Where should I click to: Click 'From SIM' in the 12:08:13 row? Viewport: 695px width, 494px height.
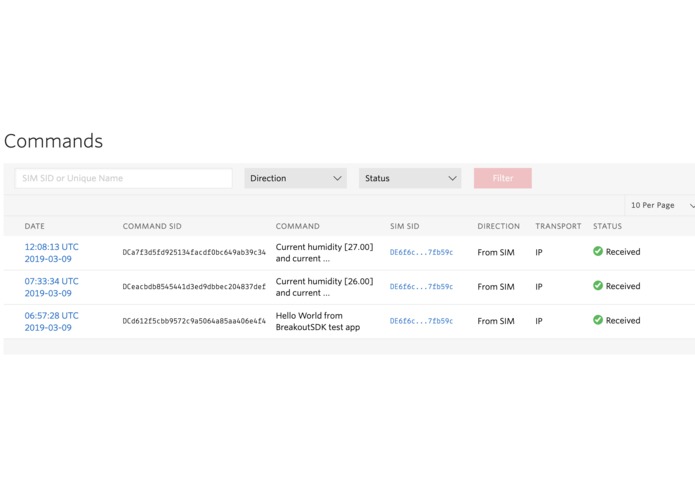(496, 252)
